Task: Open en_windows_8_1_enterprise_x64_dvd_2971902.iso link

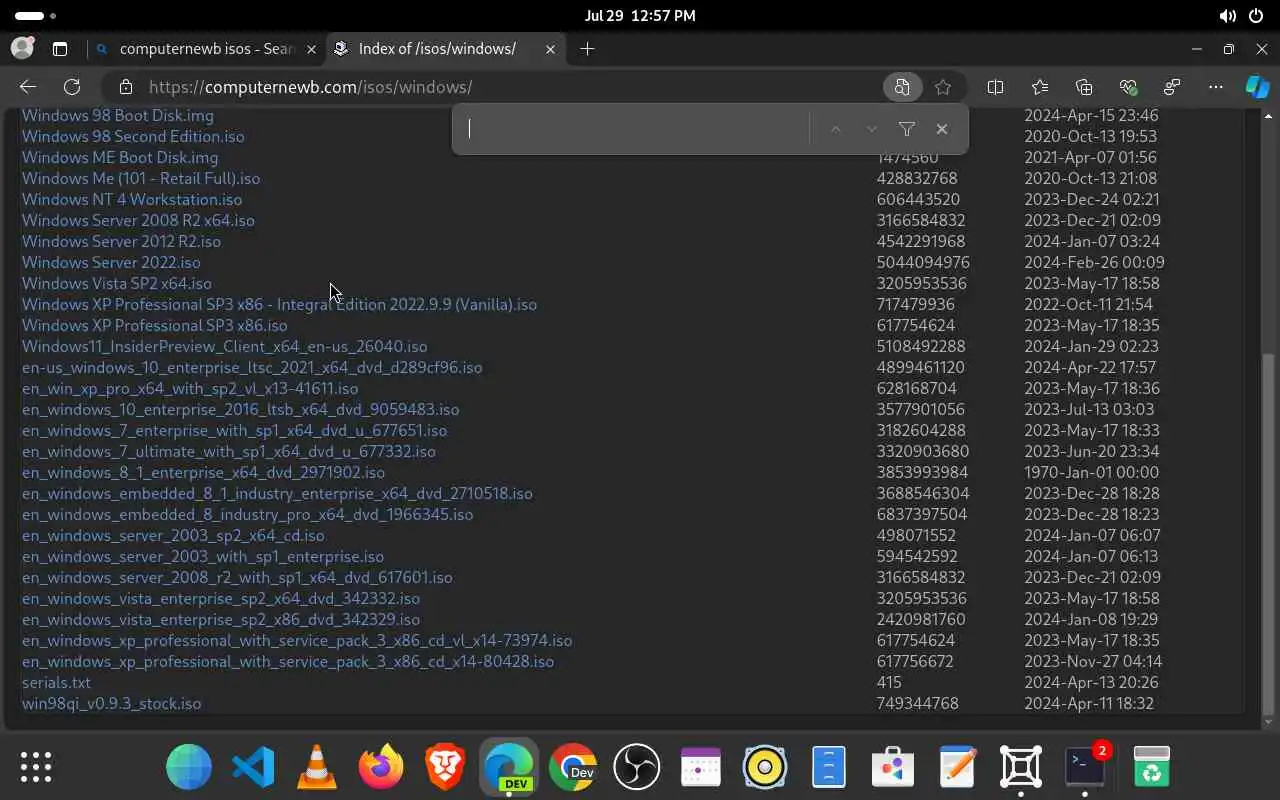Action: (203, 472)
